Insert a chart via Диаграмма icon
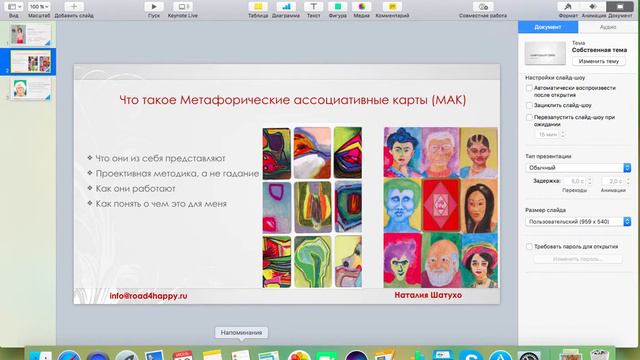The height and width of the screenshot is (360, 640). [286, 7]
